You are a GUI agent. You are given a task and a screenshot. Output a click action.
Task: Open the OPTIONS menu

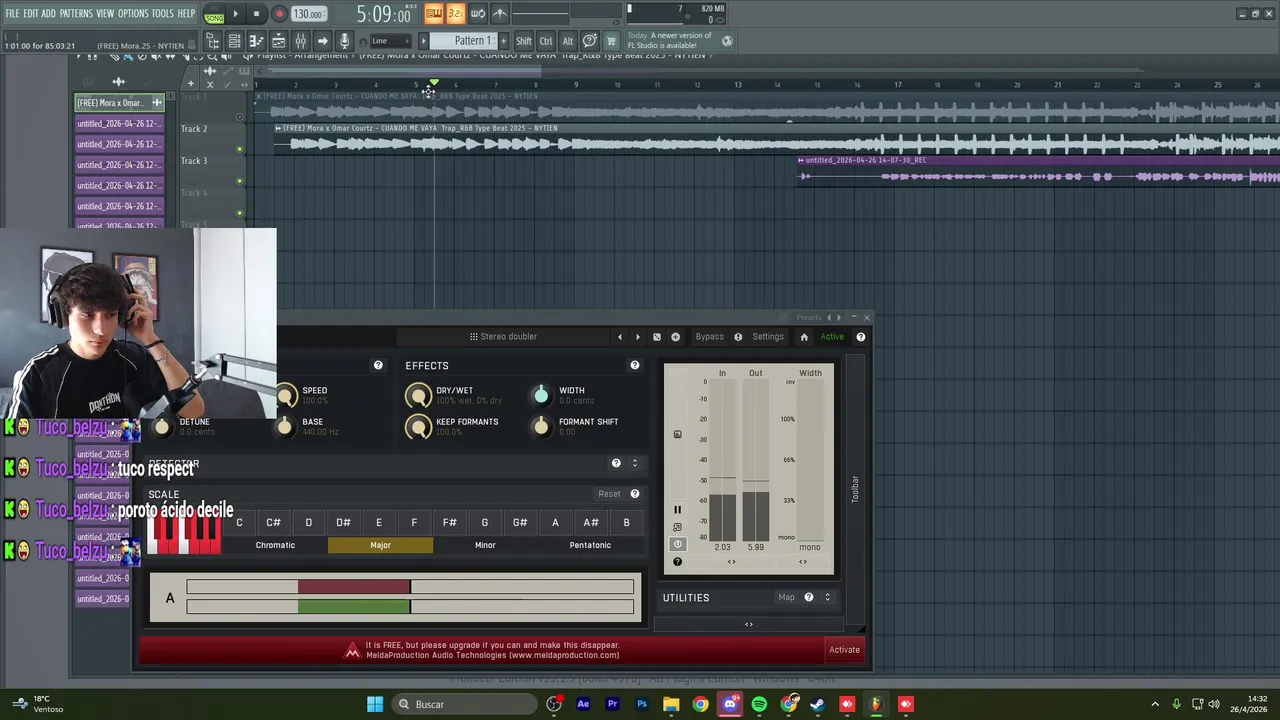(133, 14)
